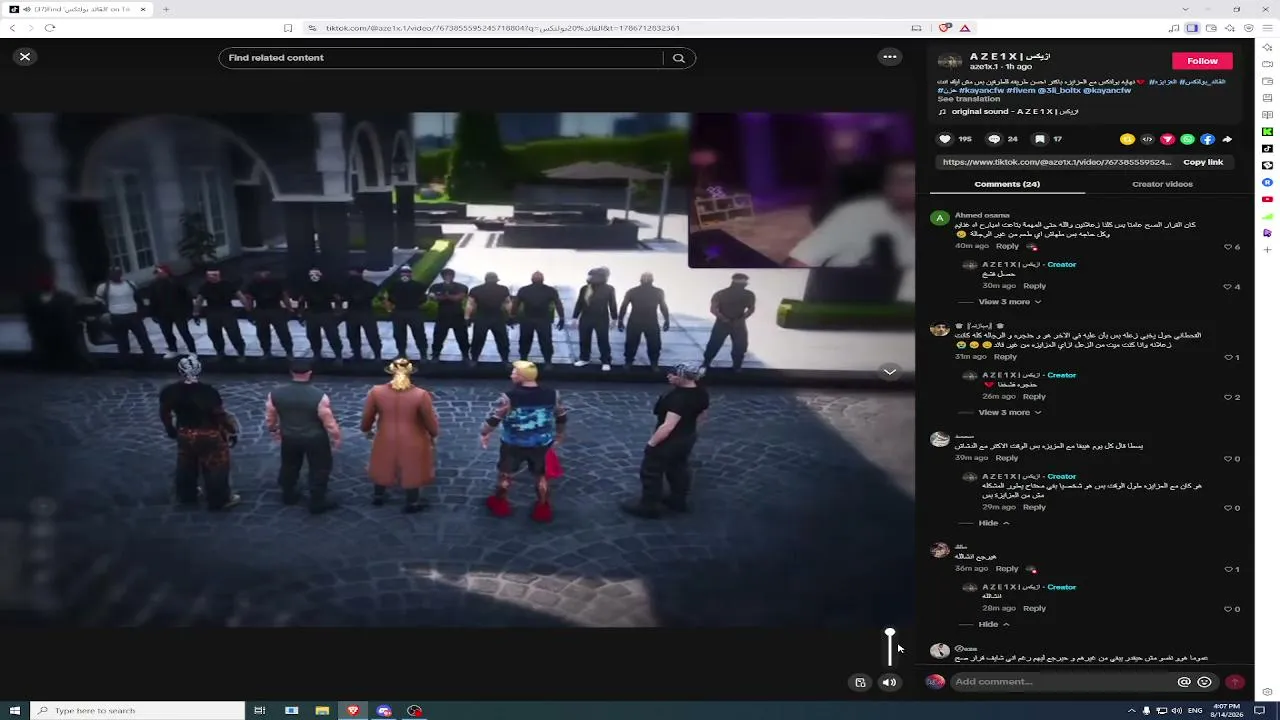Insert a mention with the @ icon
Image resolution: width=1280 pixels, height=720 pixels.
(1184, 682)
